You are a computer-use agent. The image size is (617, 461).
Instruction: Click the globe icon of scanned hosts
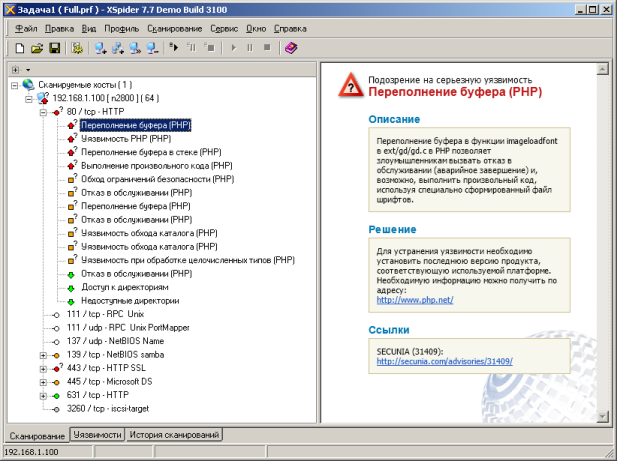coord(28,84)
